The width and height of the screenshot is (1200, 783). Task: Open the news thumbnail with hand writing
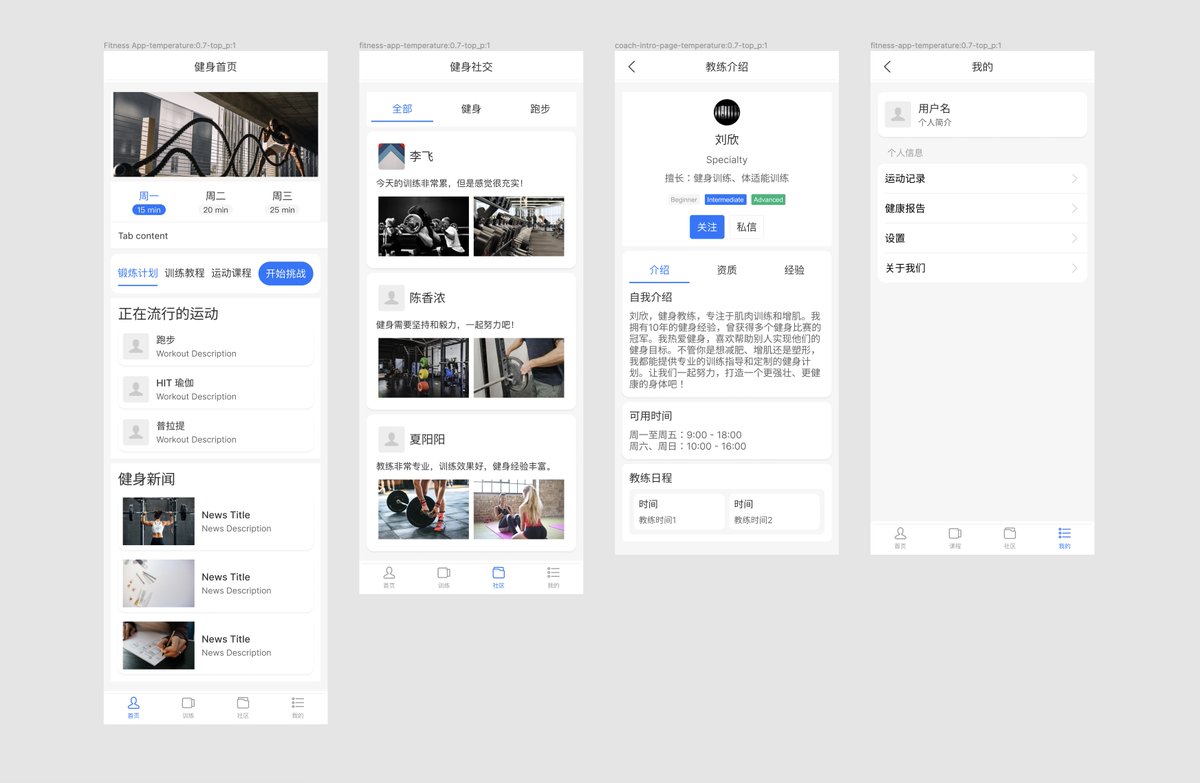tap(159, 646)
